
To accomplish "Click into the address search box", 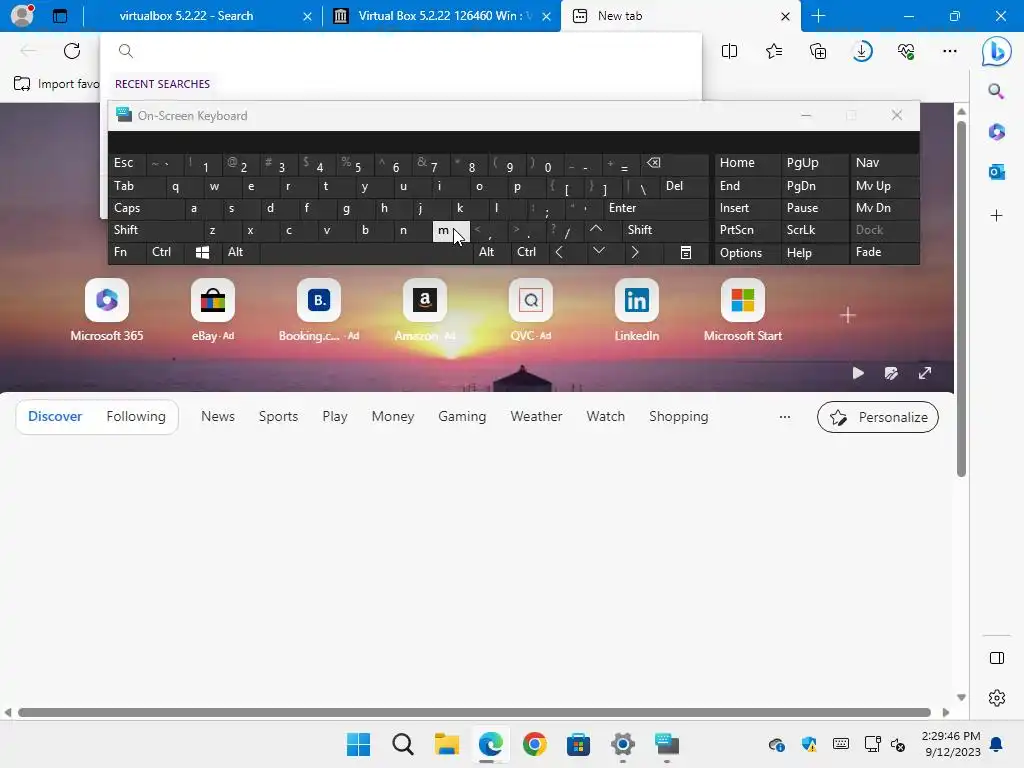I will coord(401,51).
